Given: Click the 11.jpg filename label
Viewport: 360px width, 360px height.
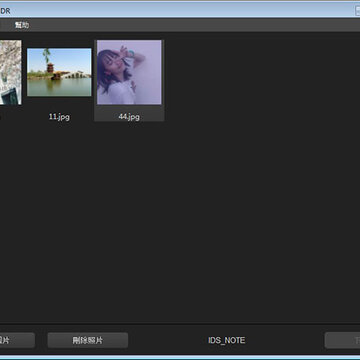Looking at the screenshot, I should tap(59, 117).
